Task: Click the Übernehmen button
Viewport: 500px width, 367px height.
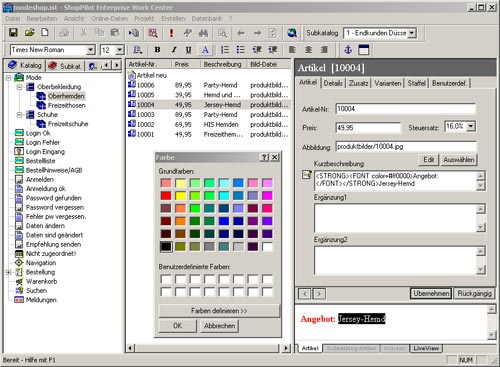Action: [431, 293]
